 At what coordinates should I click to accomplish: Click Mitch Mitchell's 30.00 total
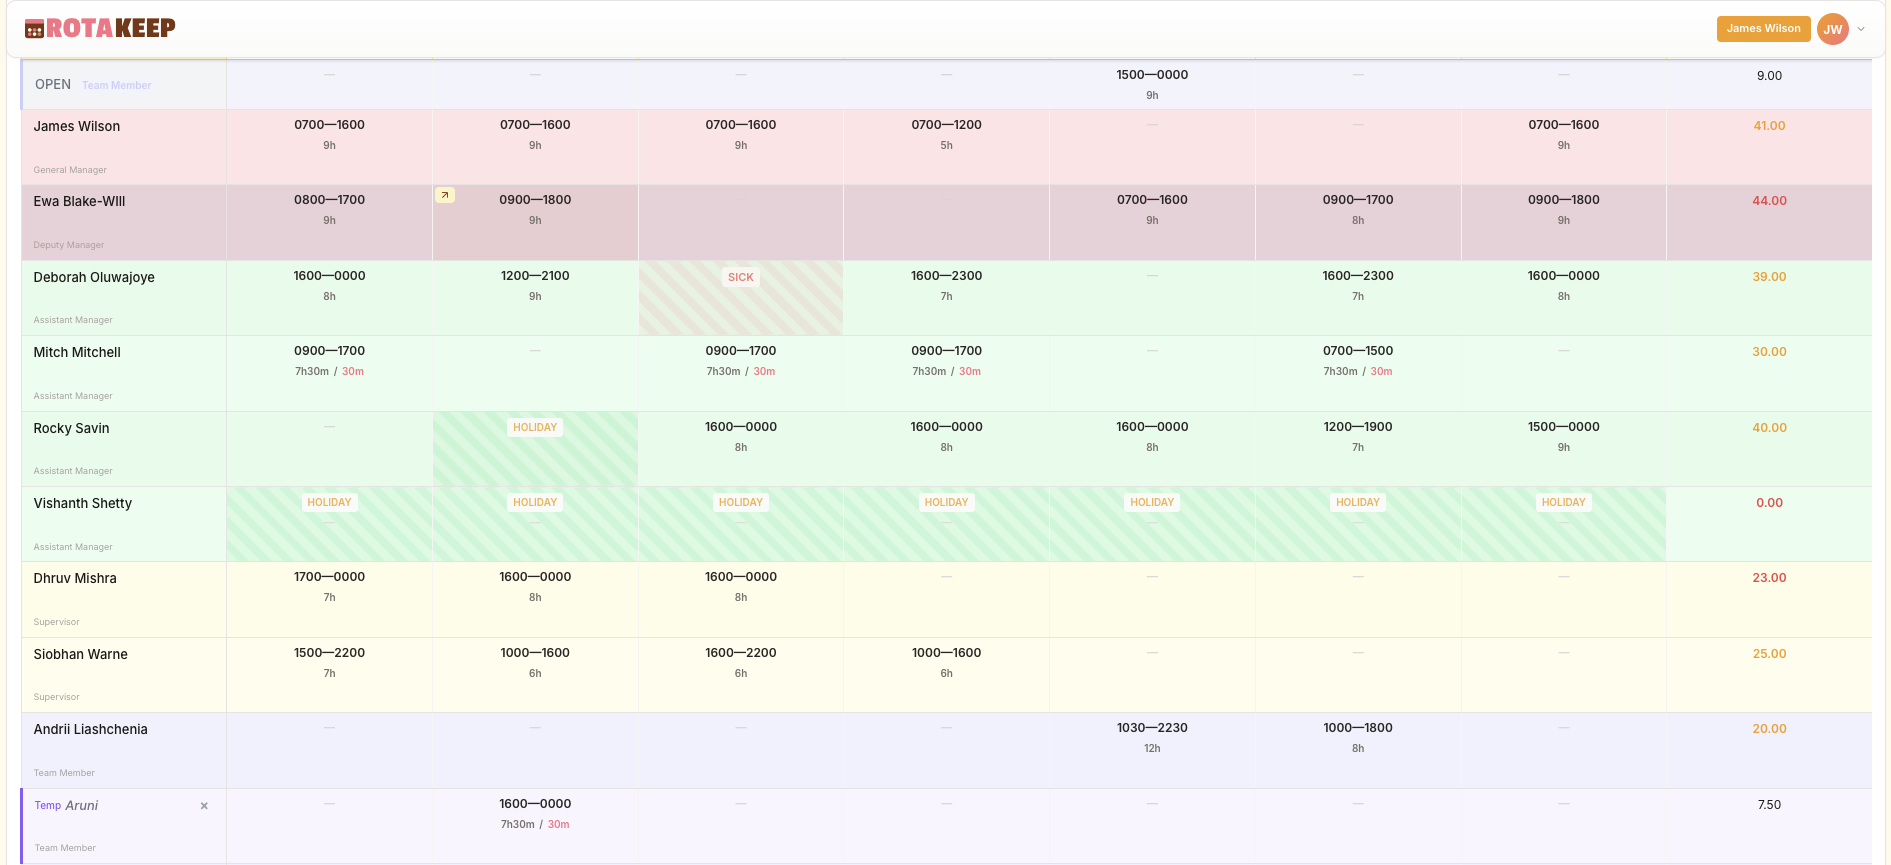pyautogui.click(x=1769, y=352)
